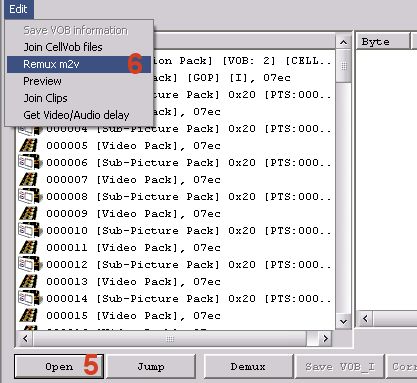Click the video film icon for pack 000005

coord(29,146)
